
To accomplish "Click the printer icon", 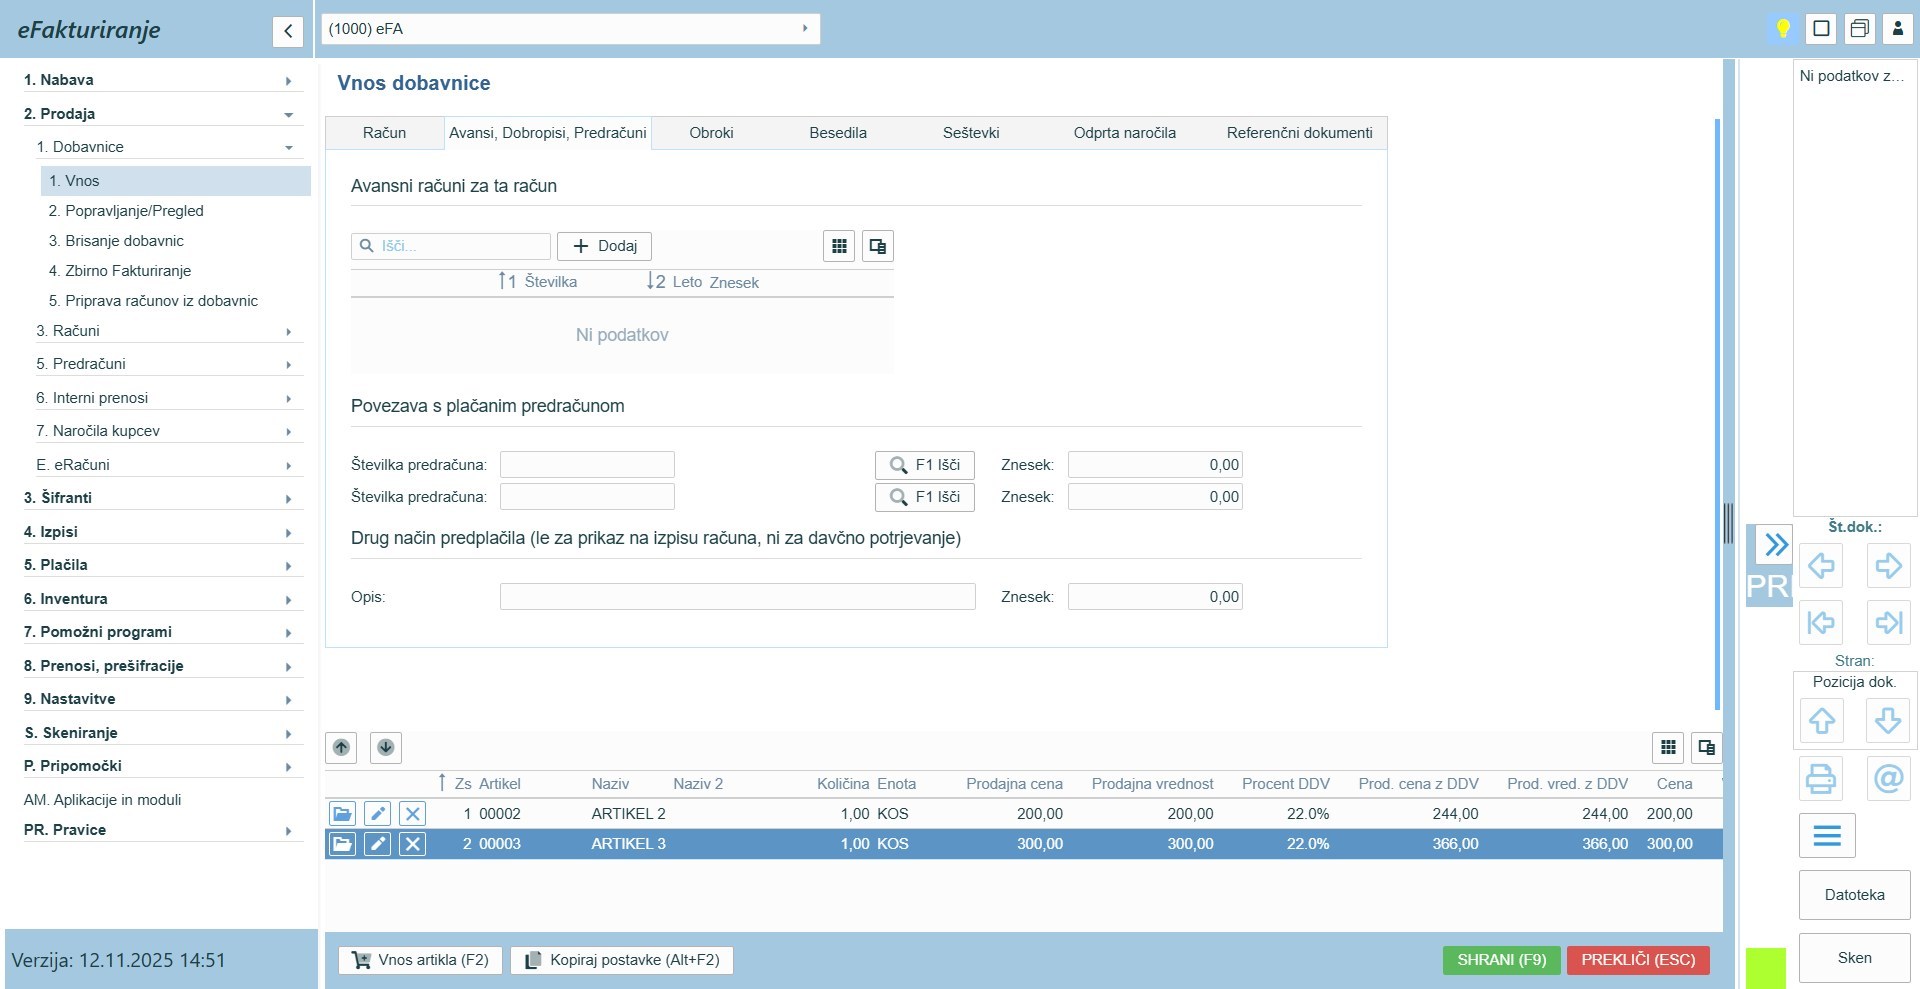I will point(1821,778).
